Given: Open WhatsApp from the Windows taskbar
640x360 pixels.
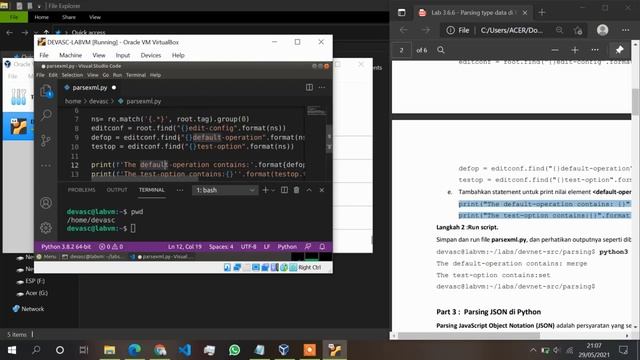Looking at the screenshot, I should pos(234,350).
